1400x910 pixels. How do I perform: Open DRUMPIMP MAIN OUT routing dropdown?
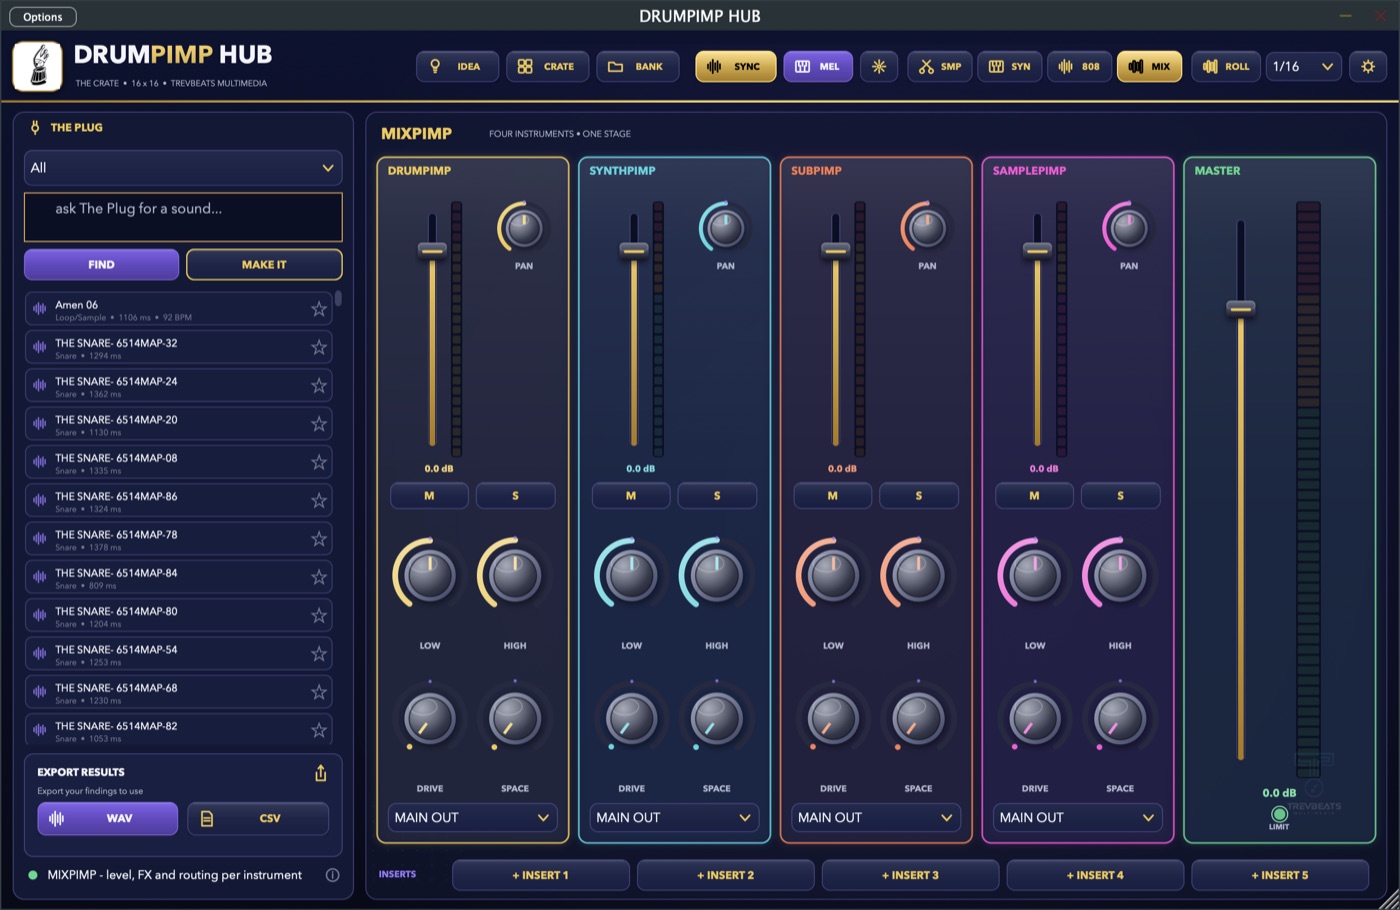tap(472, 817)
